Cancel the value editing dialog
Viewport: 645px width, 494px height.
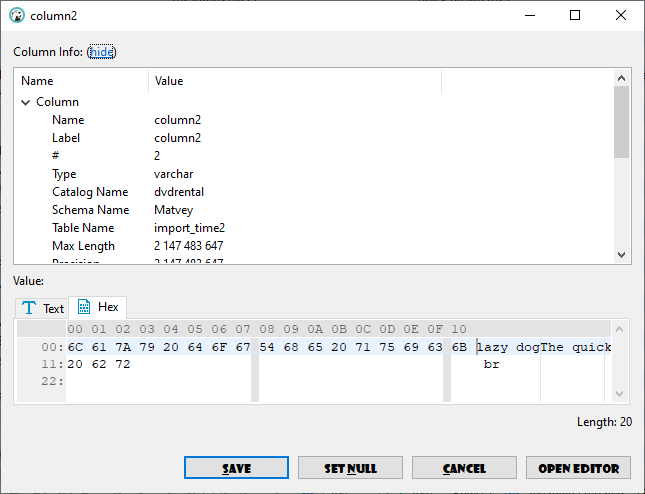pyautogui.click(x=464, y=468)
